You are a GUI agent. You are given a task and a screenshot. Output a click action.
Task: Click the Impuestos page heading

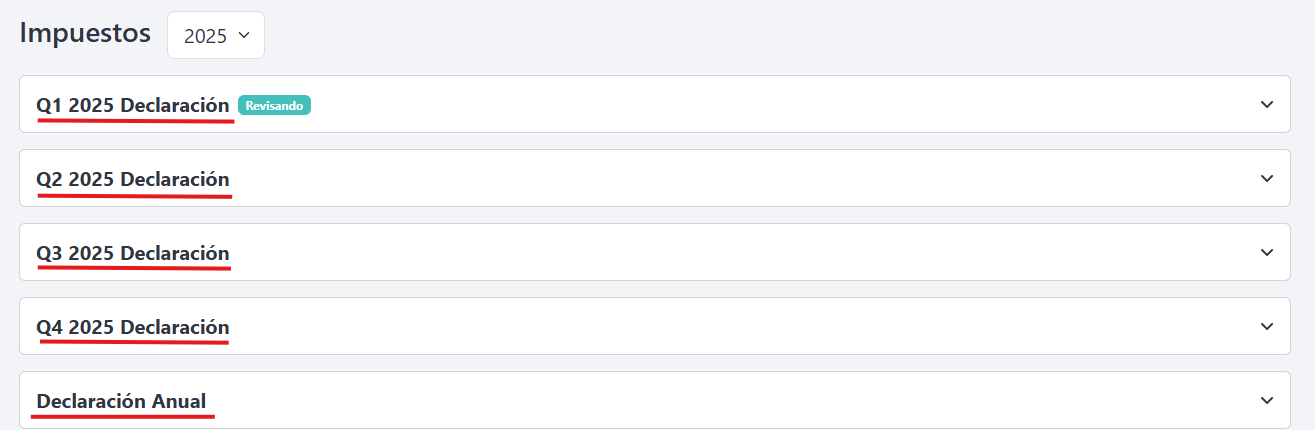click(x=85, y=33)
